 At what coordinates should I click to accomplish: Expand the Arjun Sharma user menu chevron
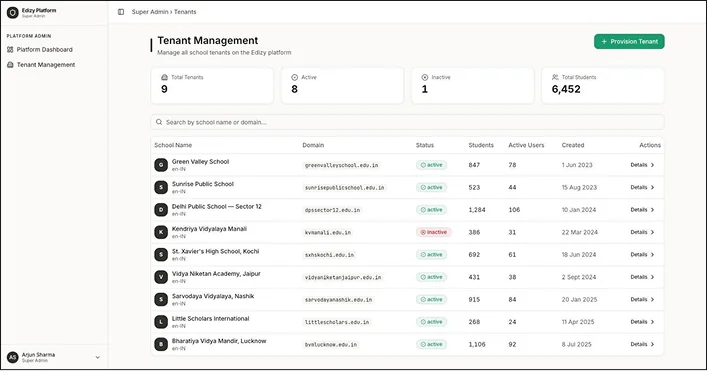click(x=98, y=357)
